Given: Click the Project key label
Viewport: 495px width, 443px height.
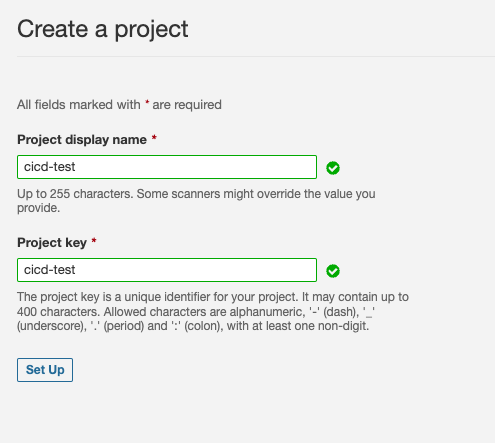Looking at the screenshot, I should [52, 243].
